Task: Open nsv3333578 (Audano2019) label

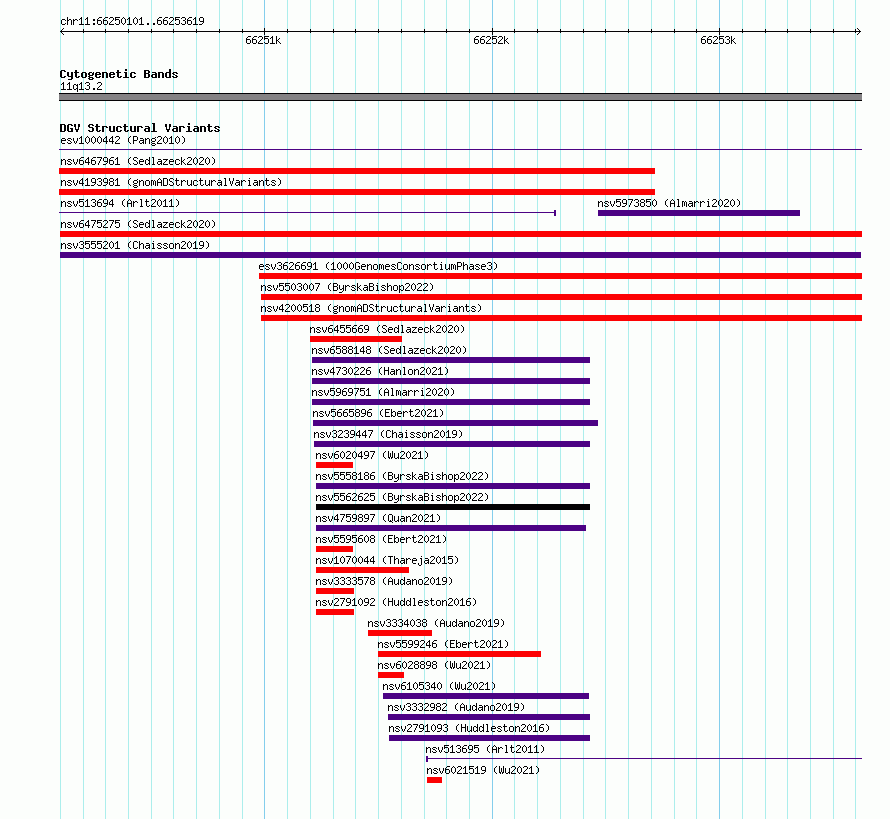Action: click(384, 581)
